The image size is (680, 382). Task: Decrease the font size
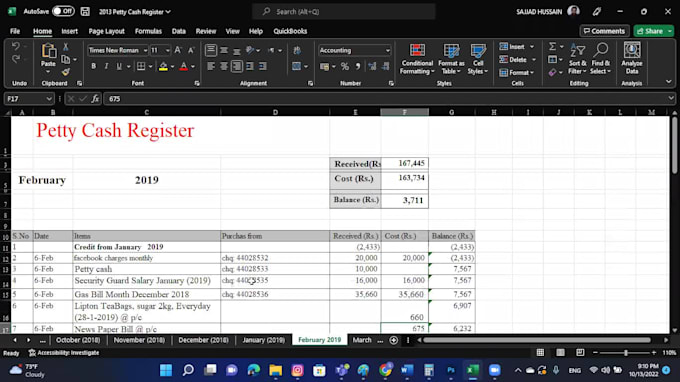(191, 50)
